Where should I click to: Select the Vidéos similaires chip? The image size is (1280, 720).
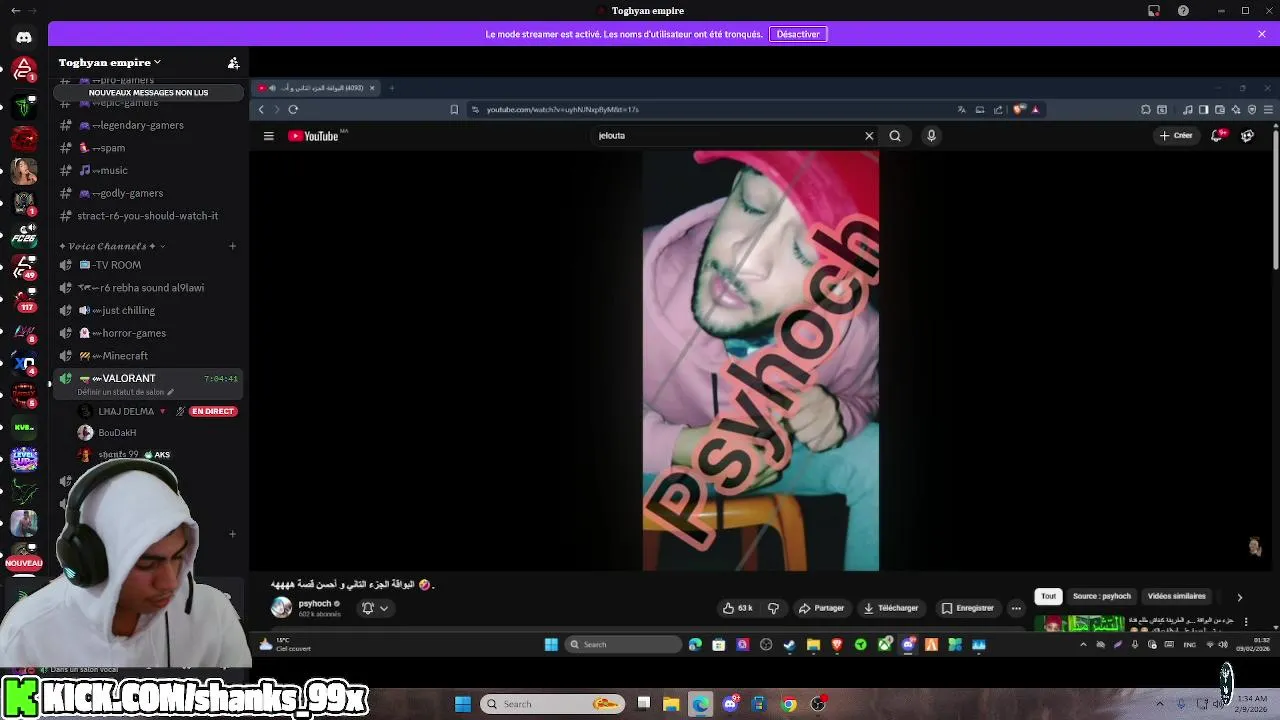coord(1177,597)
